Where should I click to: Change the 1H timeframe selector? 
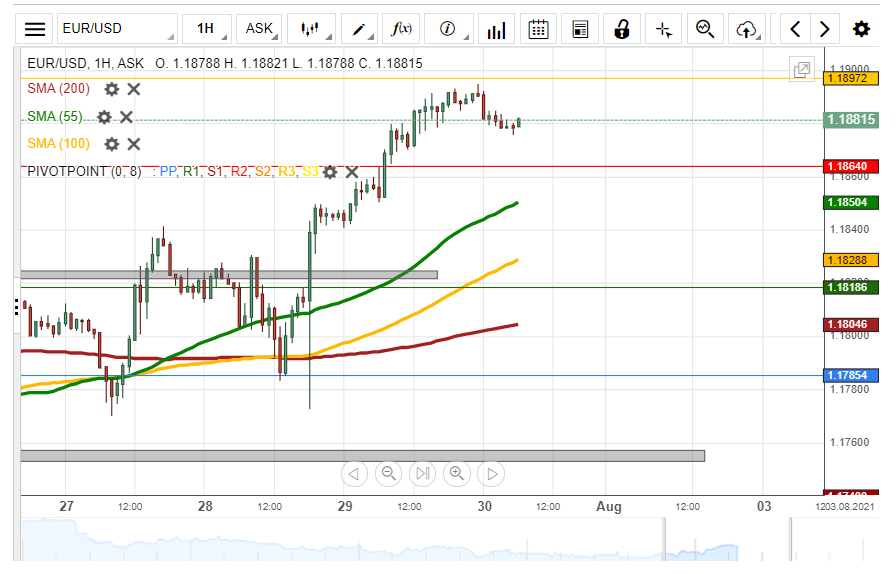207,29
